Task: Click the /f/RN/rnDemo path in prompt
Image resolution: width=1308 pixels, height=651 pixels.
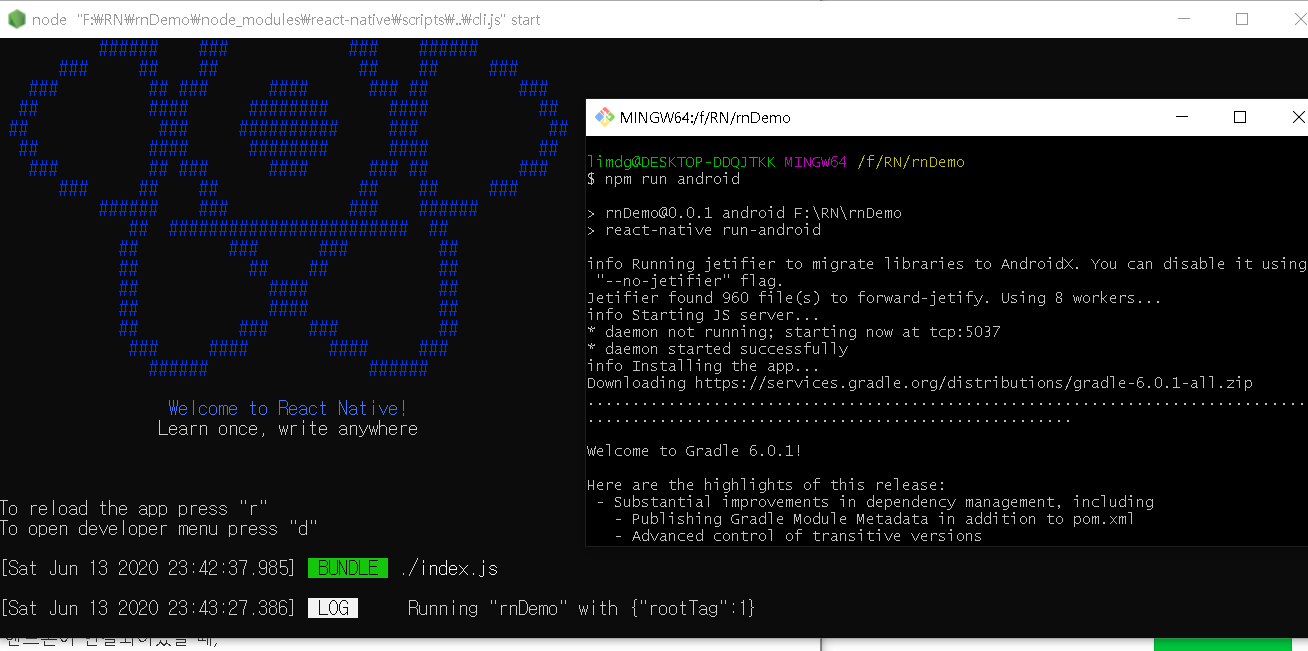Action: tap(911, 162)
